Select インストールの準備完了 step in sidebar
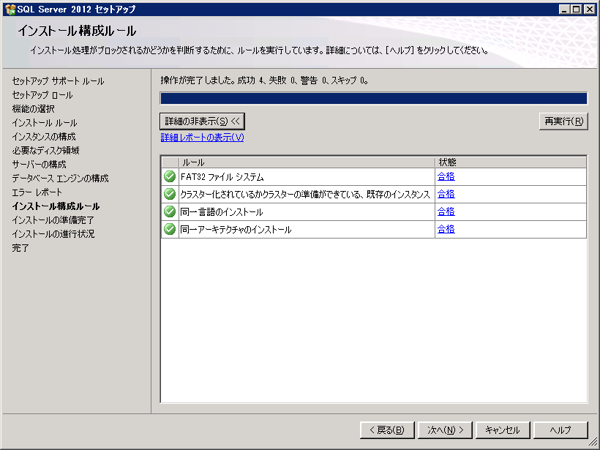The height and width of the screenshot is (450, 600). pyautogui.click(x=53, y=220)
